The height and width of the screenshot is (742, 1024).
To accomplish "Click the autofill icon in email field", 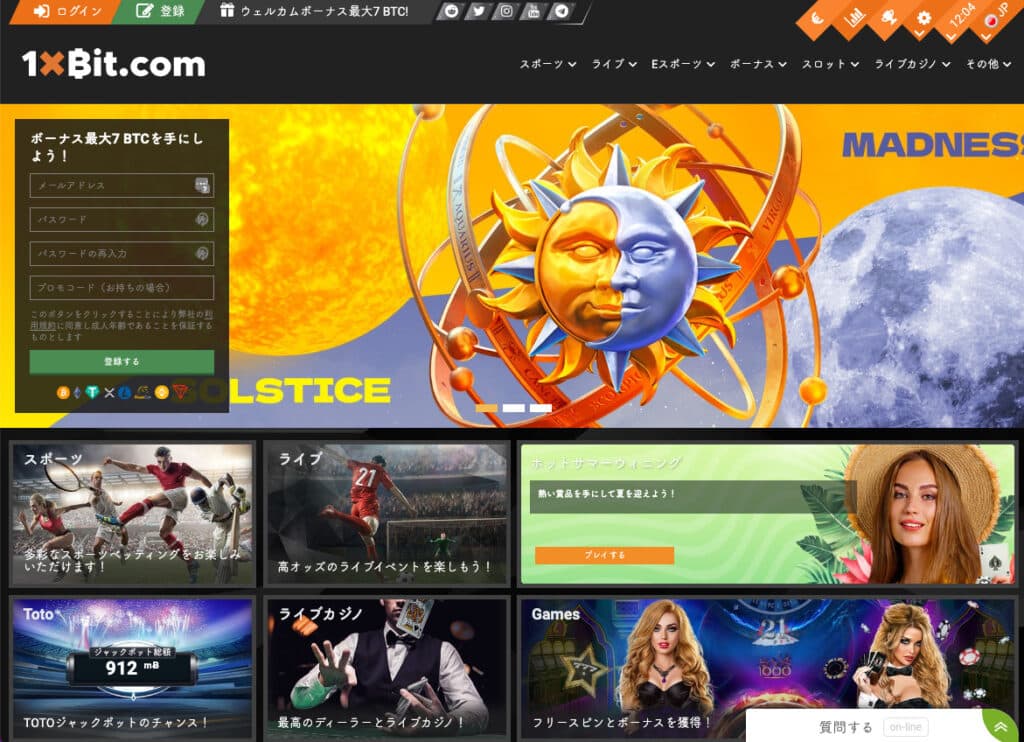I will point(202,186).
